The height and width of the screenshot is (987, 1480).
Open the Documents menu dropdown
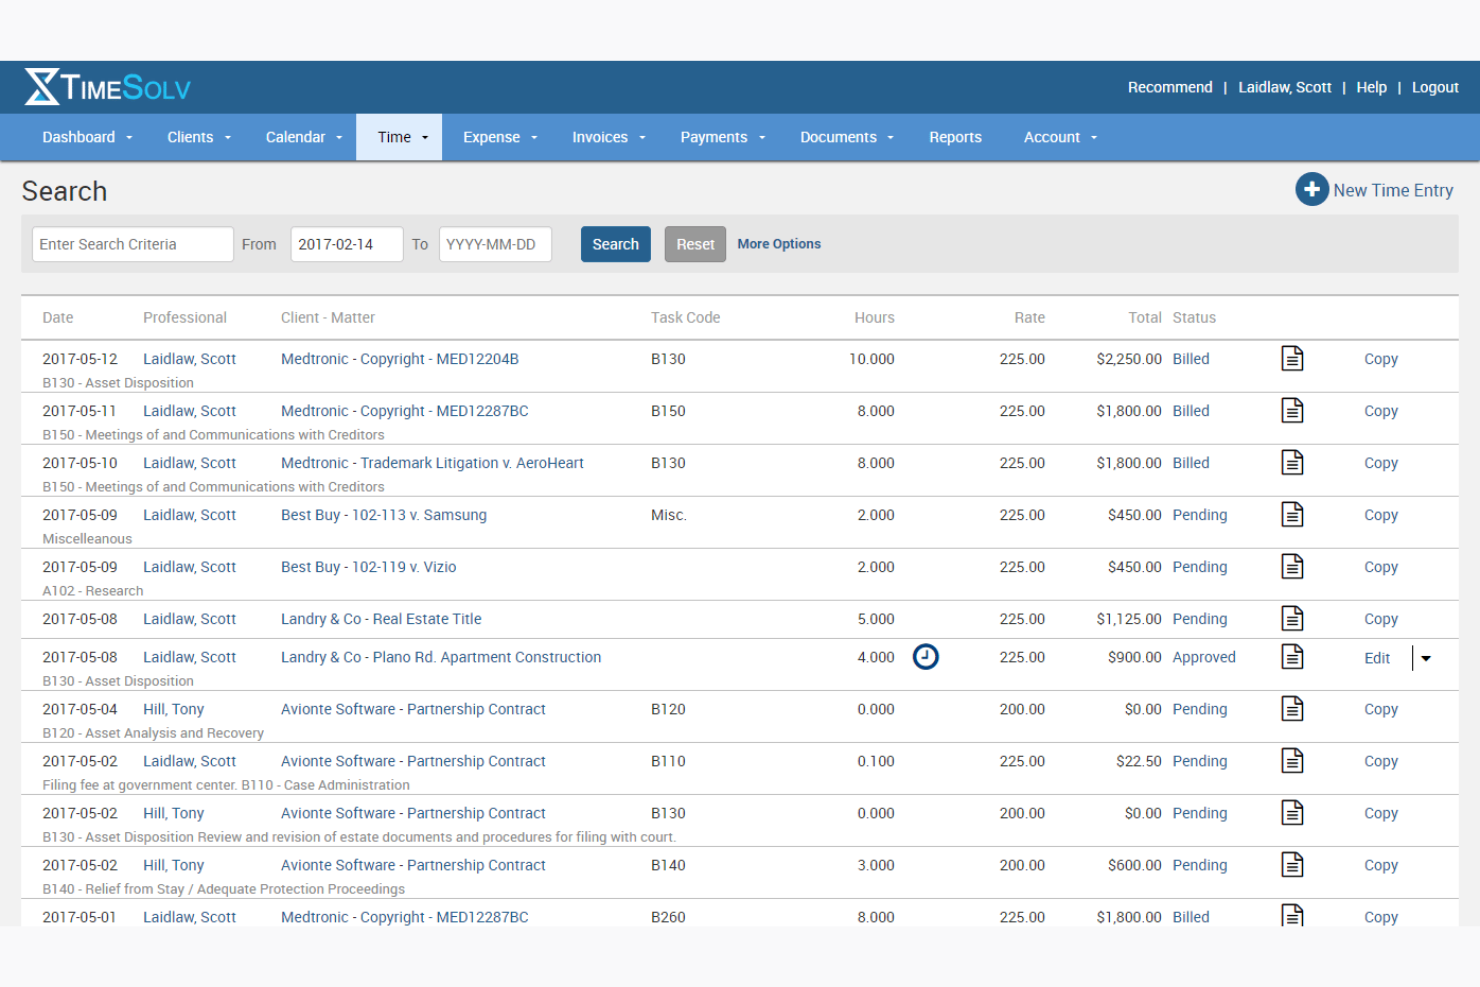(x=847, y=137)
